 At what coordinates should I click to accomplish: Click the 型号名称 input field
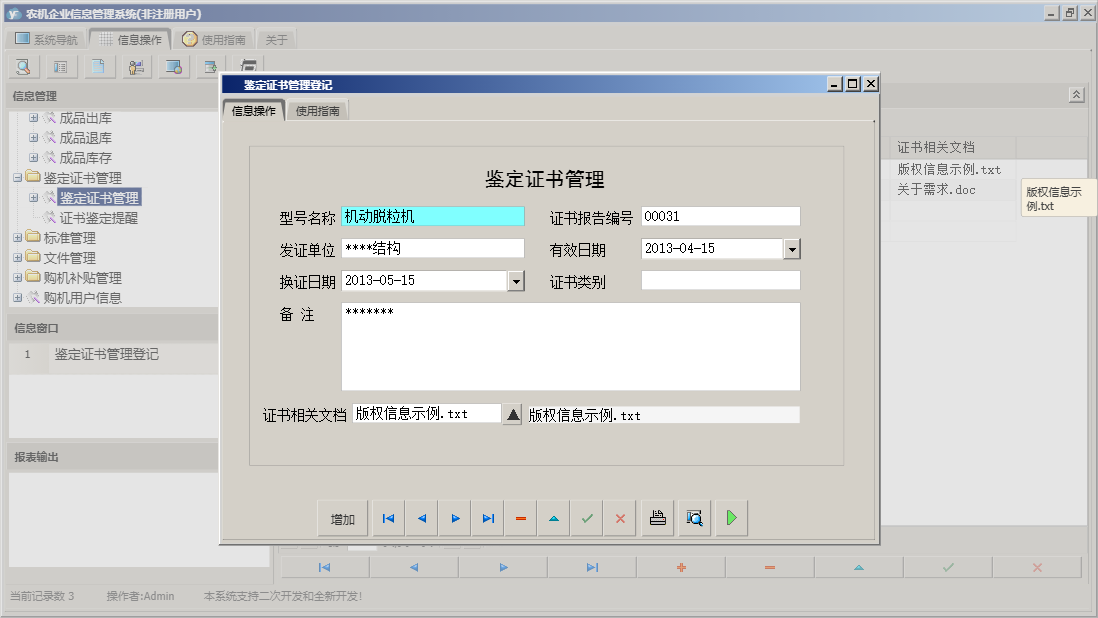[433, 216]
